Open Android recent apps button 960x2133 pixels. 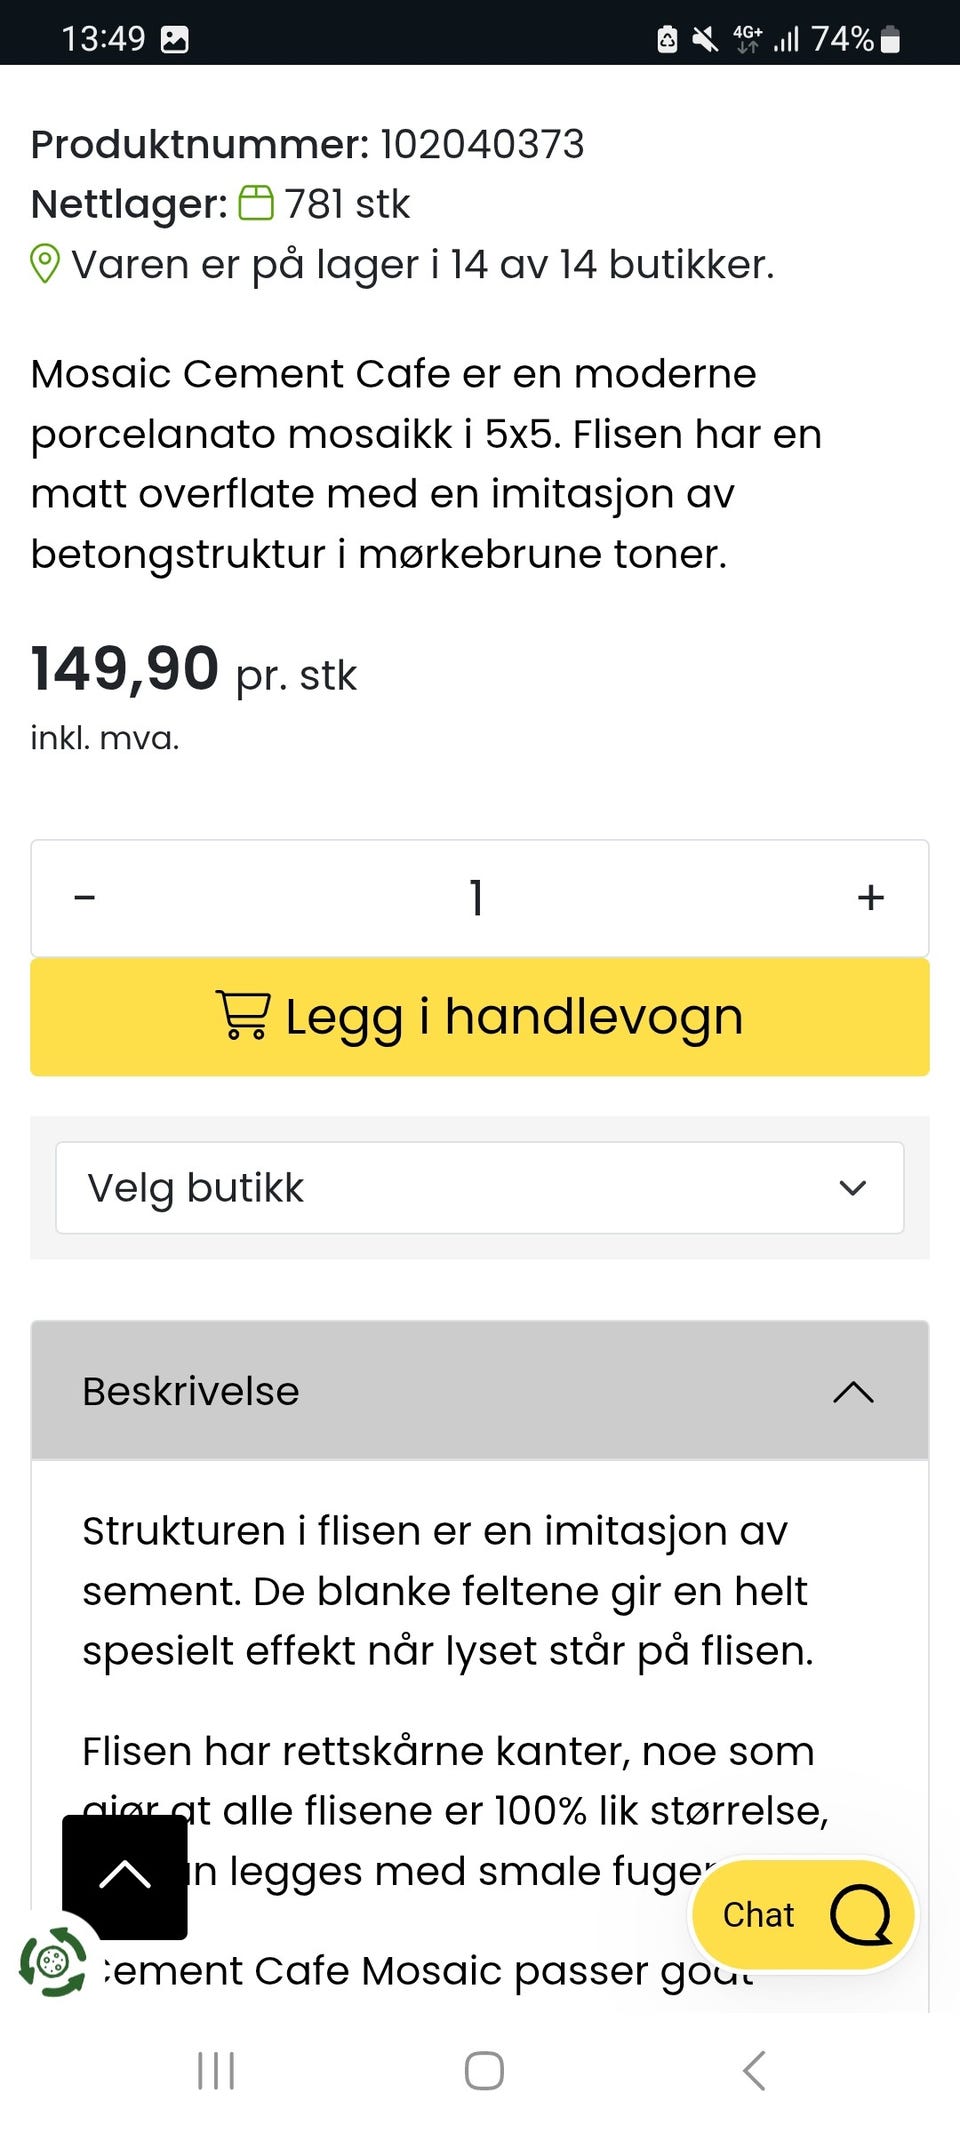pyautogui.click(x=216, y=2070)
